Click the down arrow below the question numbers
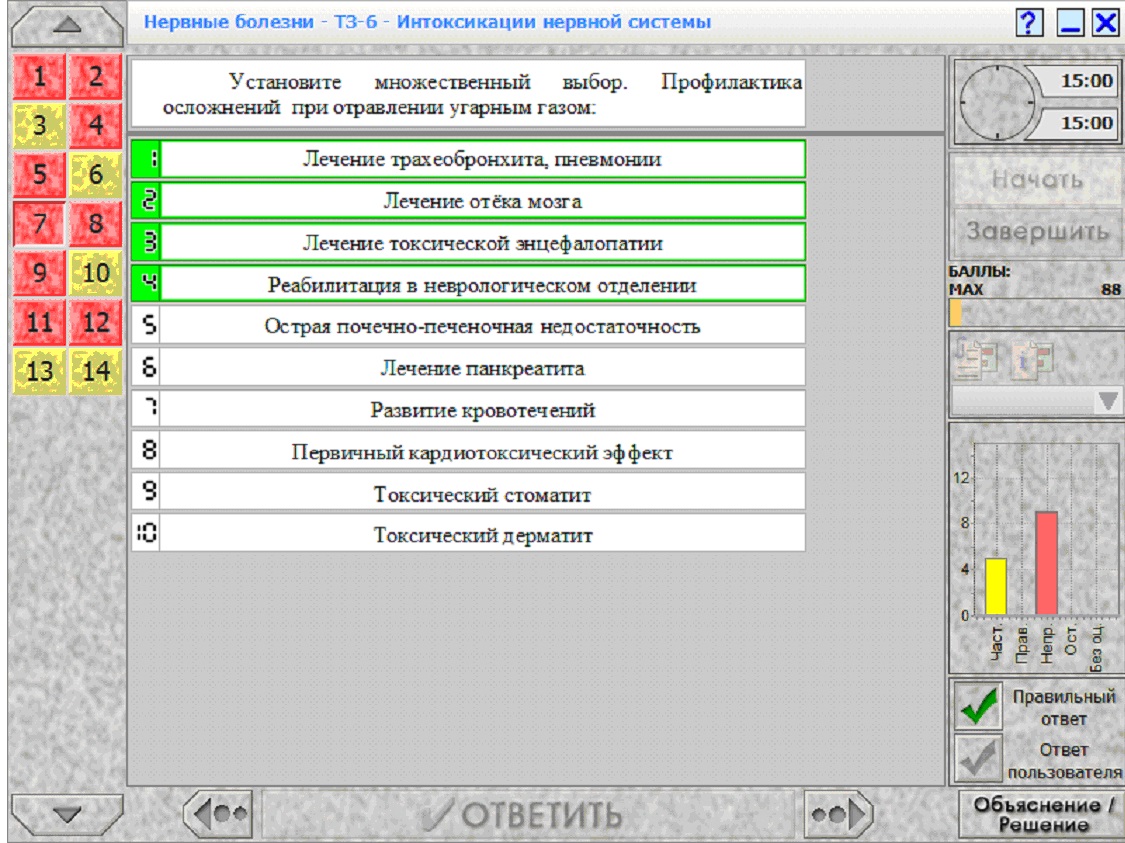Screen dimensions: 1125x843 coord(67,814)
